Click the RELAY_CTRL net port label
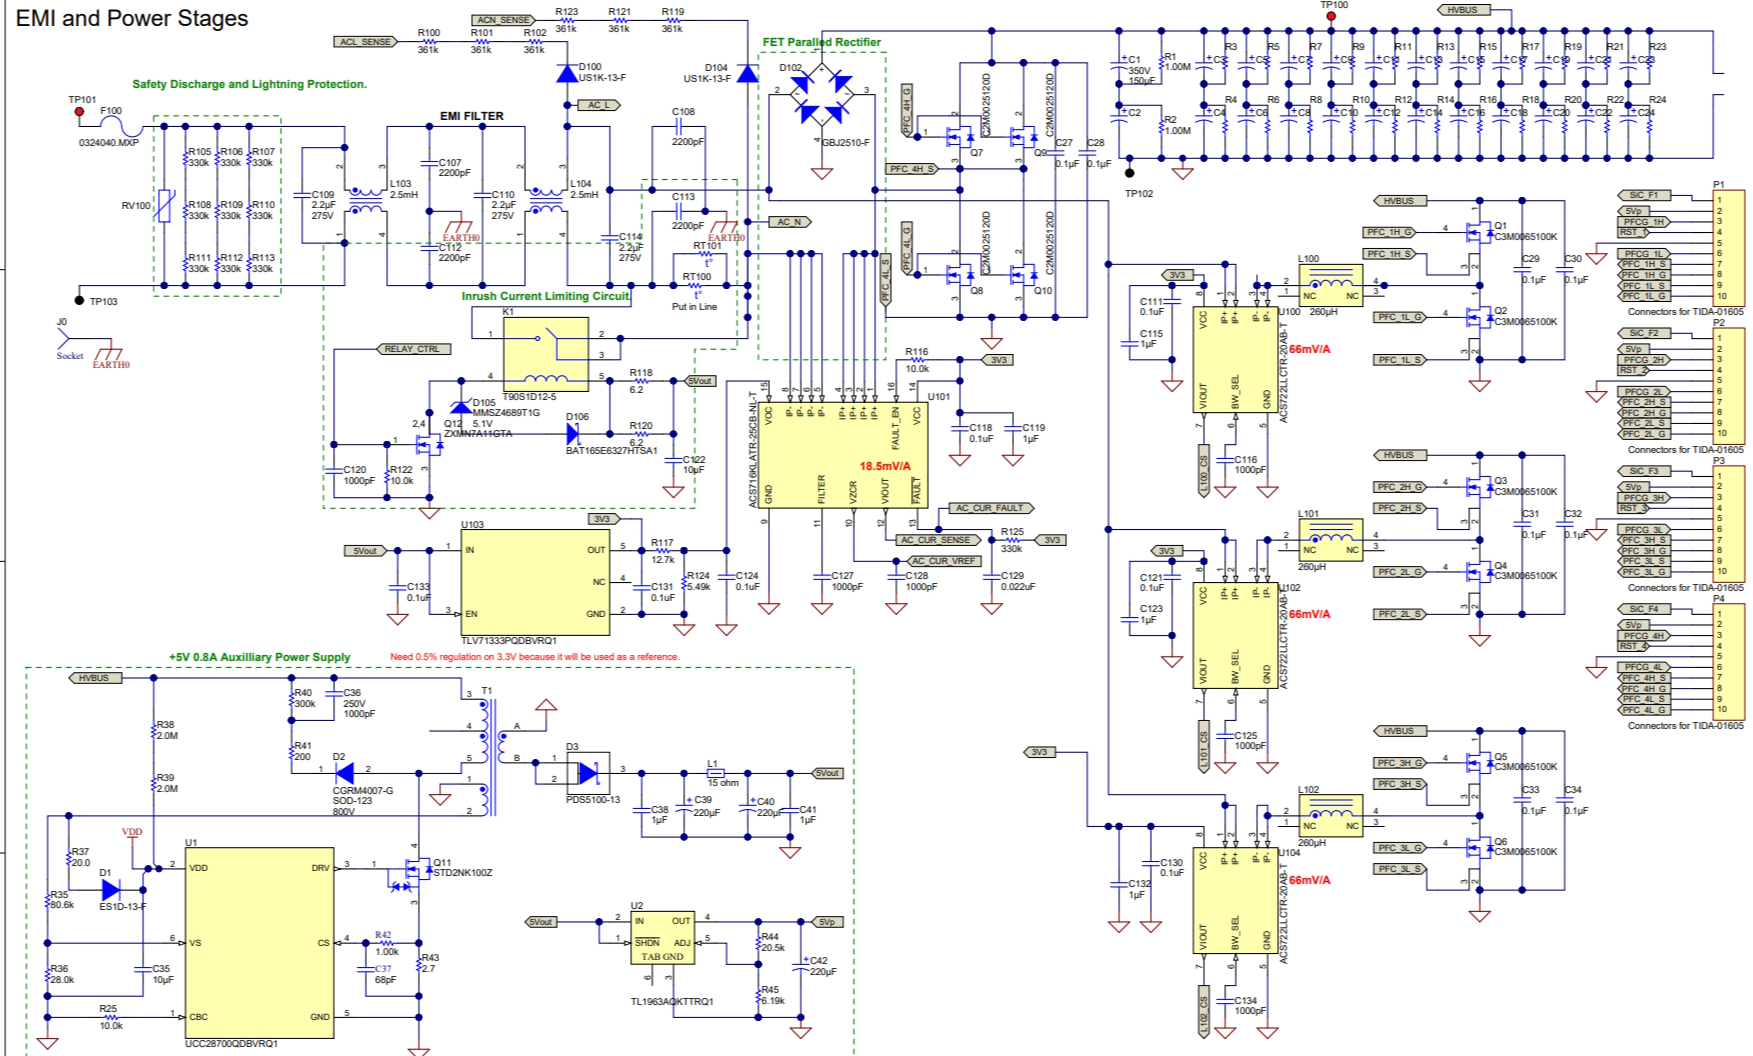Viewport: 1753px width, 1056px height. [412, 349]
